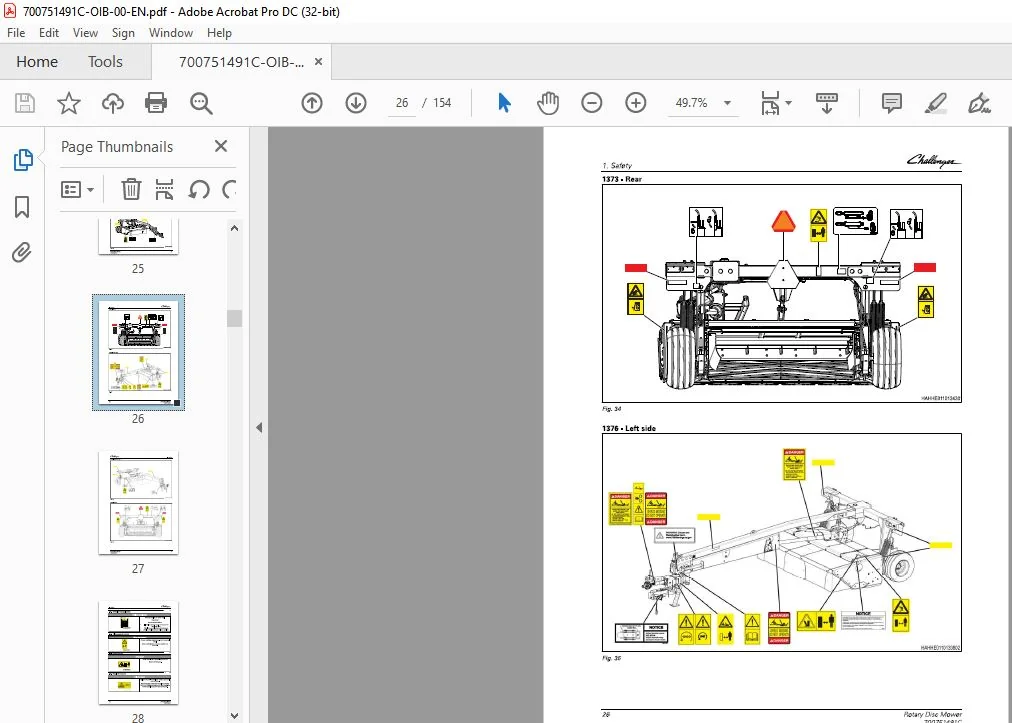Click the print pages icon in thumbnails toolbar
1012x723 pixels.
tap(165, 190)
